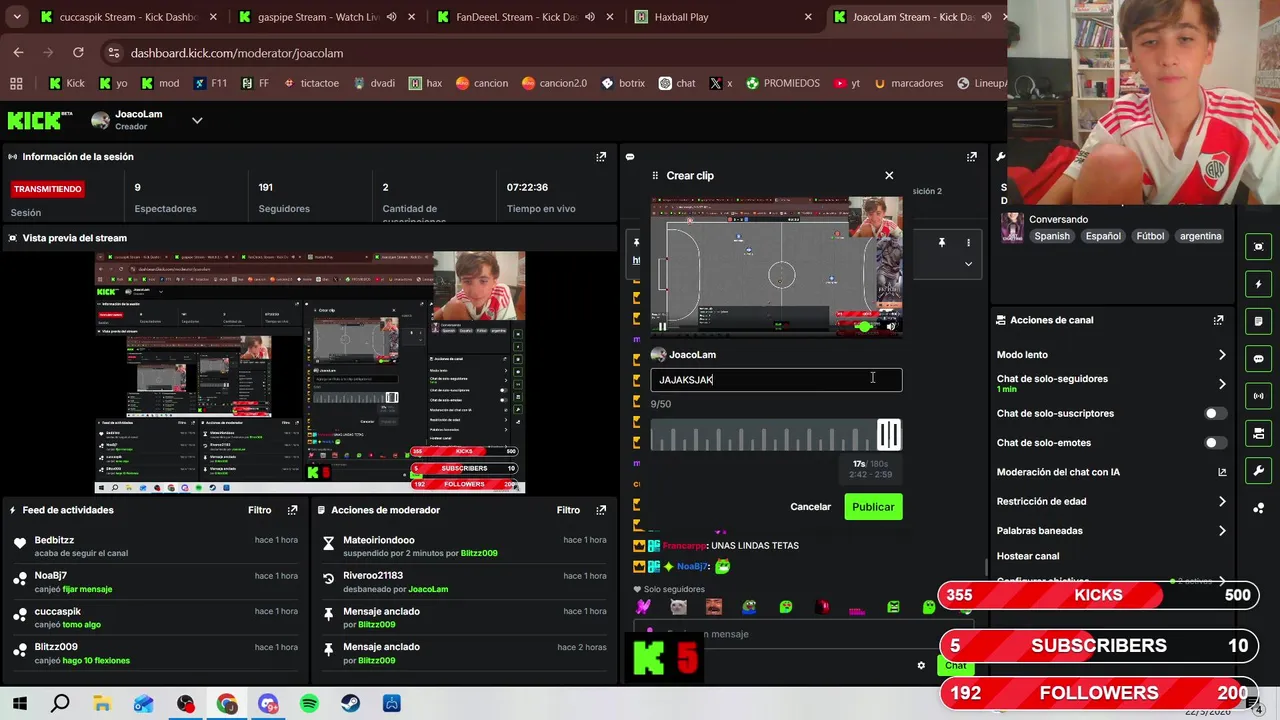The height and width of the screenshot is (720, 1280).
Task: Click the clip trim handle on the timeline
Action: pyautogui.click(x=888, y=434)
